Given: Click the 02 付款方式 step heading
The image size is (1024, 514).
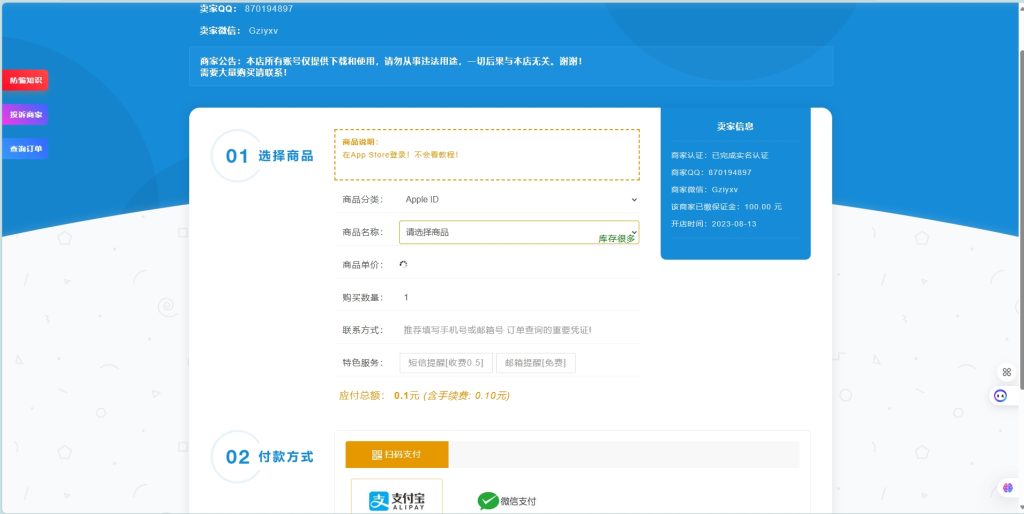Looking at the screenshot, I should pyautogui.click(x=269, y=457).
